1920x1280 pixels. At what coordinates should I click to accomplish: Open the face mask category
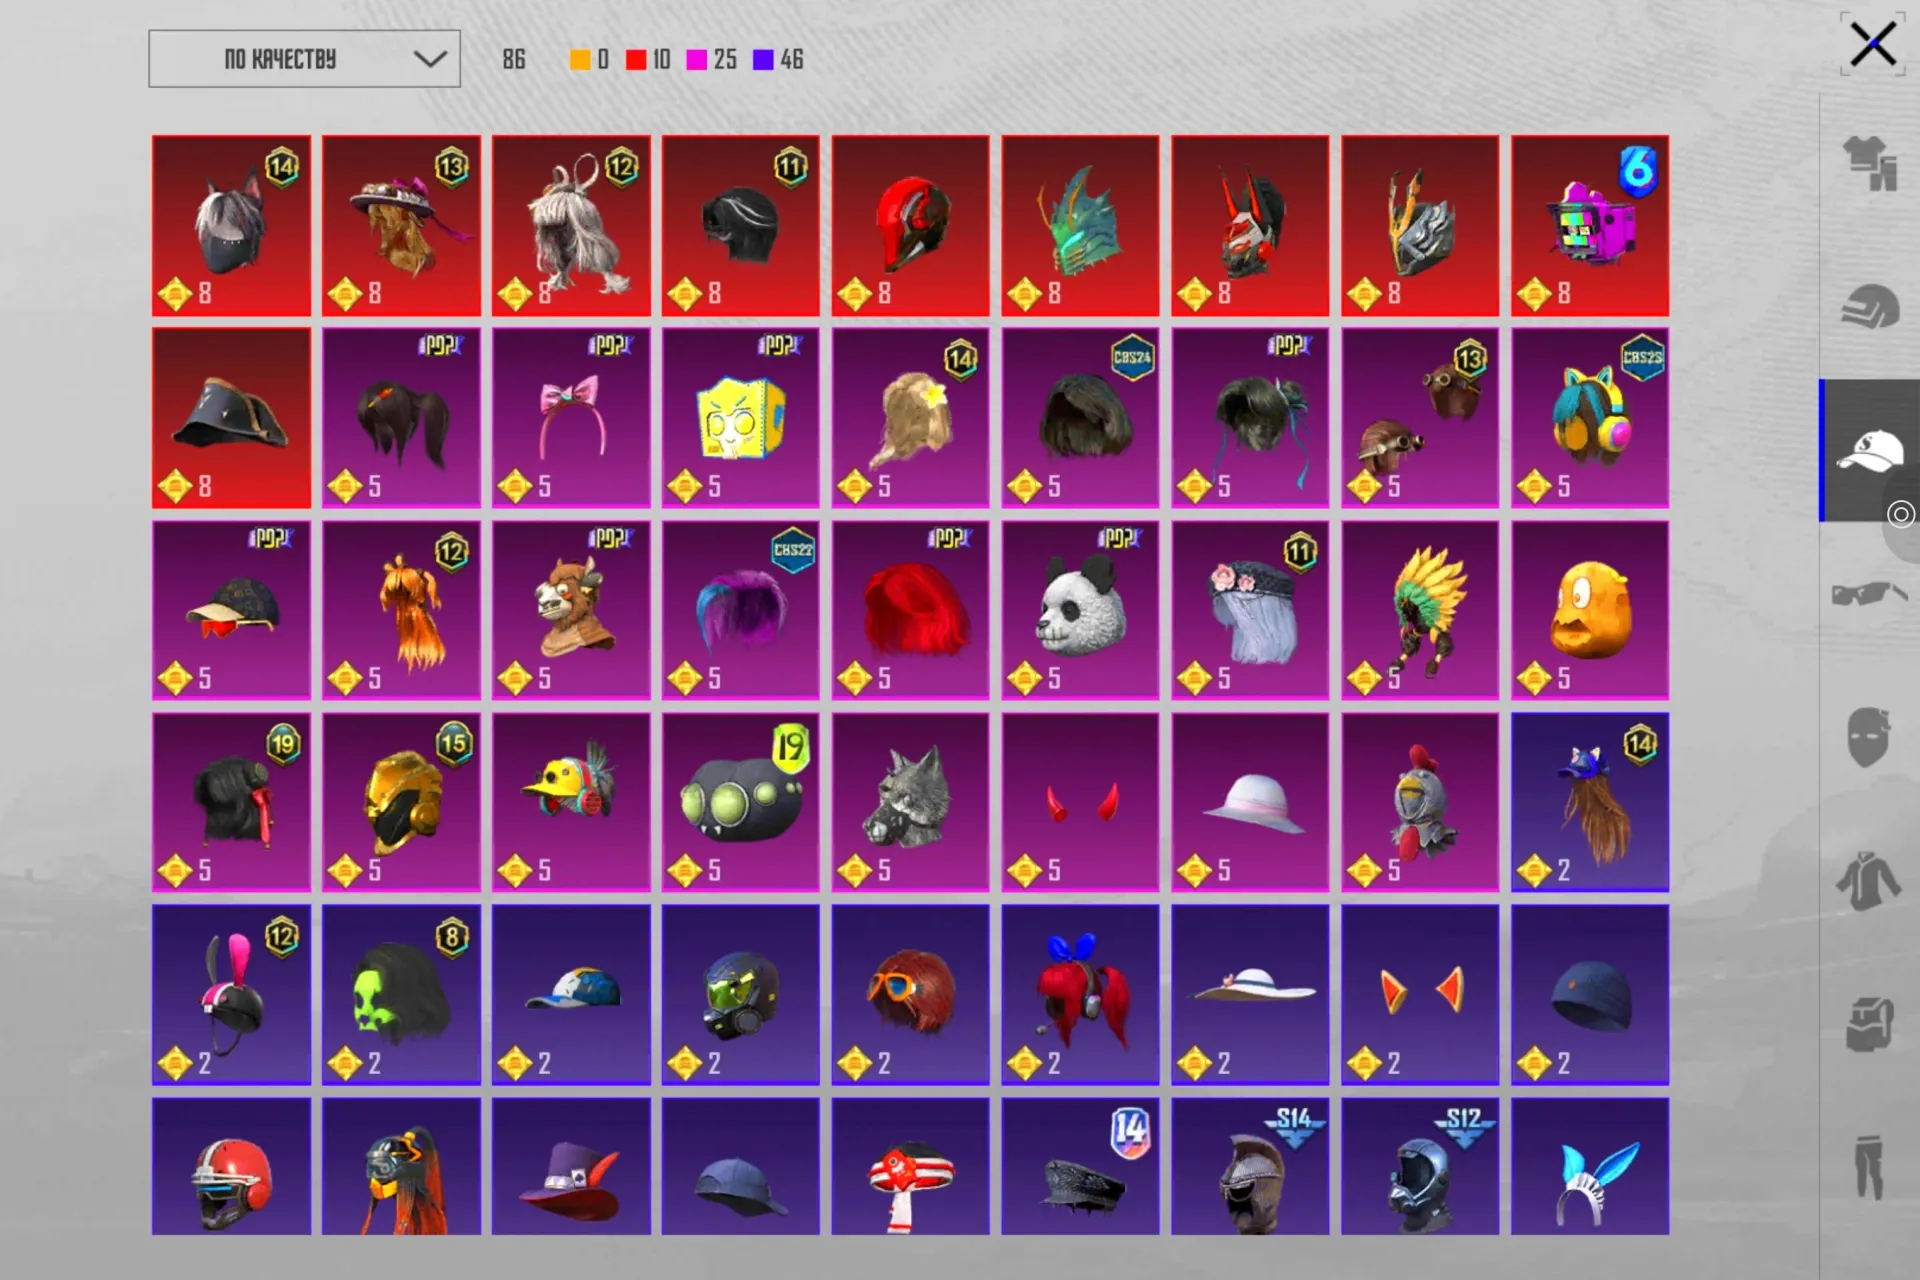(1868, 737)
